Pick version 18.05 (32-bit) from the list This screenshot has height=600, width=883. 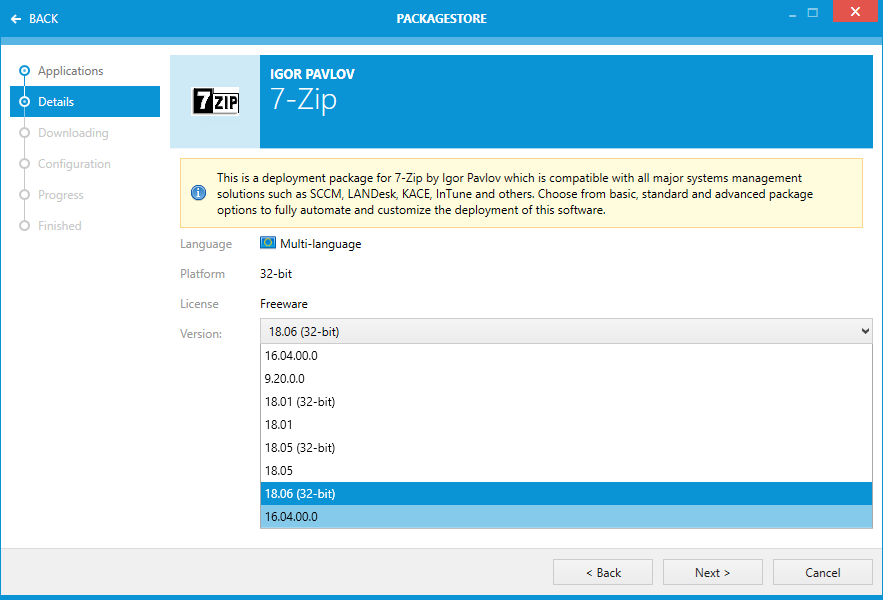tap(300, 448)
